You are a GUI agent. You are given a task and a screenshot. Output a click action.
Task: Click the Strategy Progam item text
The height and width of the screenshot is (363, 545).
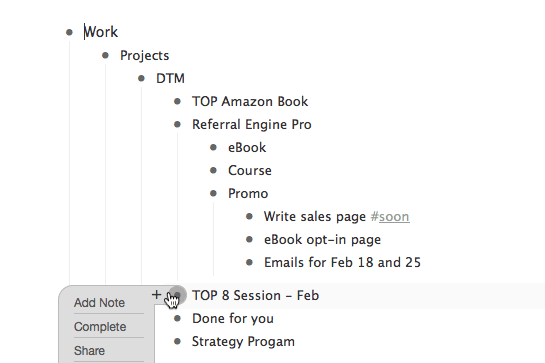pyautogui.click(x=243, y=341)
